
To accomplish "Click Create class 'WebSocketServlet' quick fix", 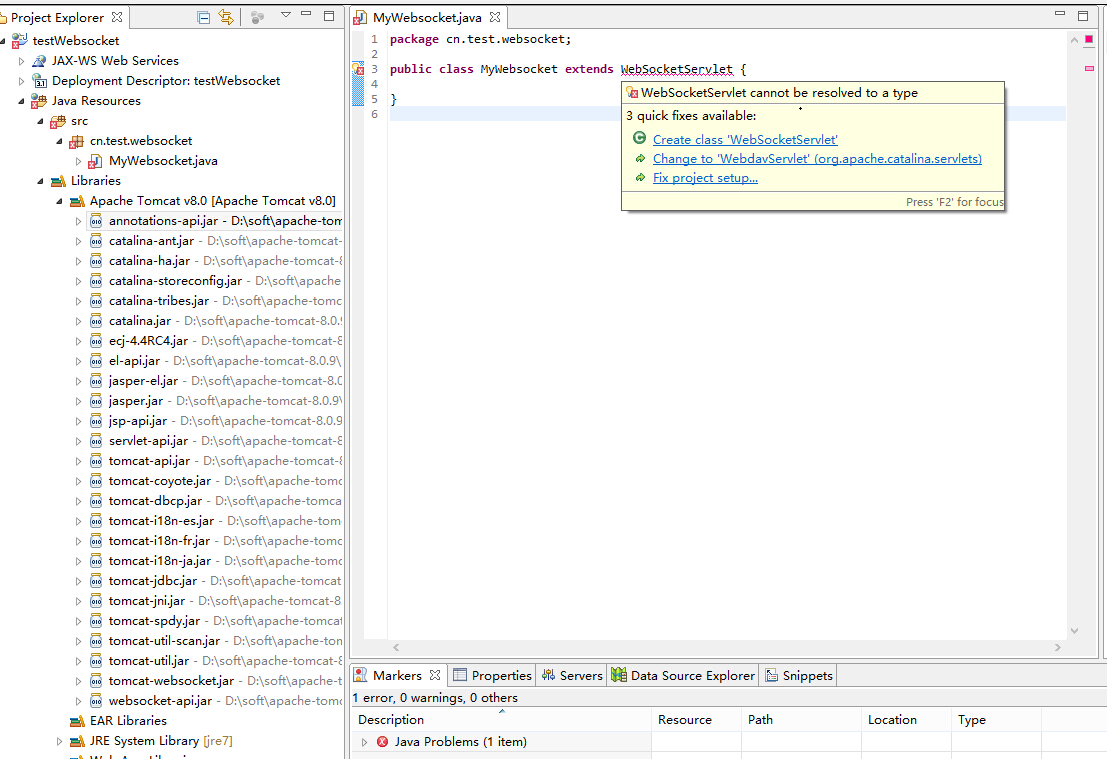I will pos(745,140).
